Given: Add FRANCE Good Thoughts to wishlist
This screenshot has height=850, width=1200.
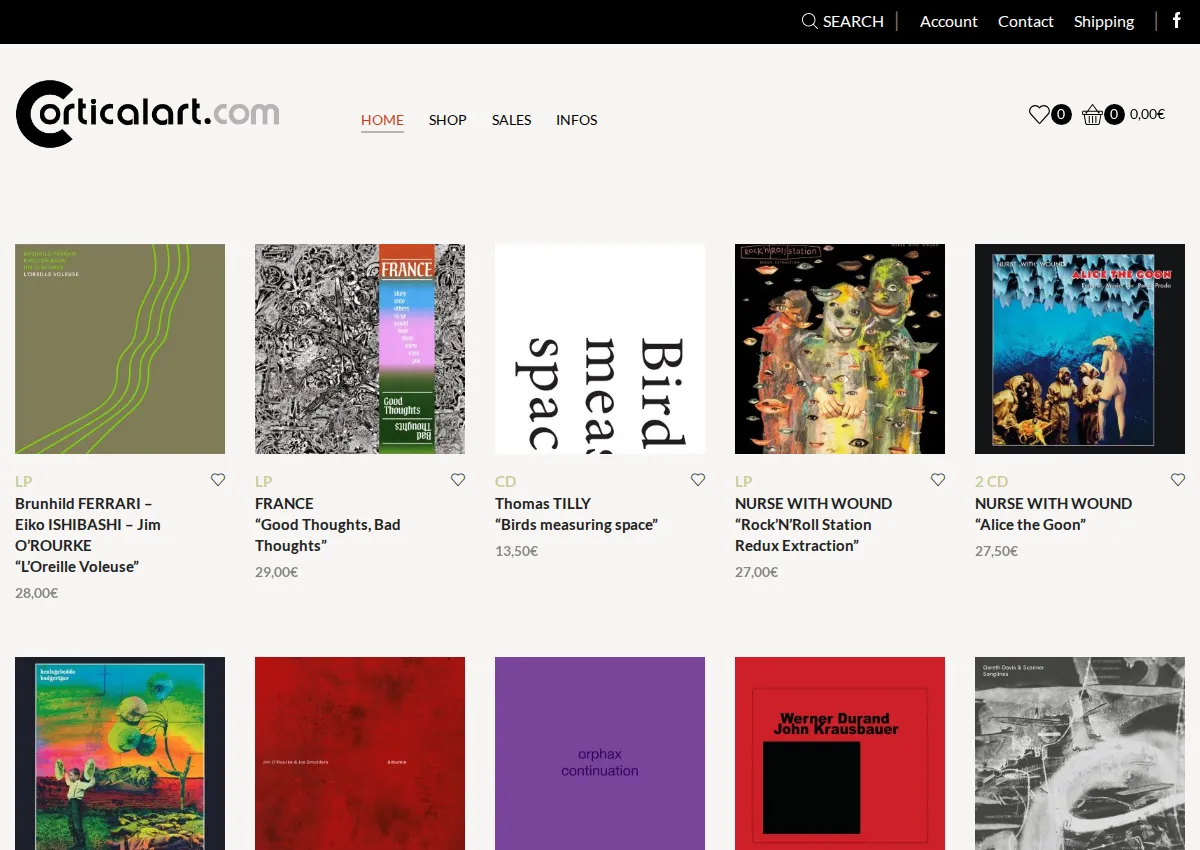Looking at the screenshot, I should pos(458,480).
